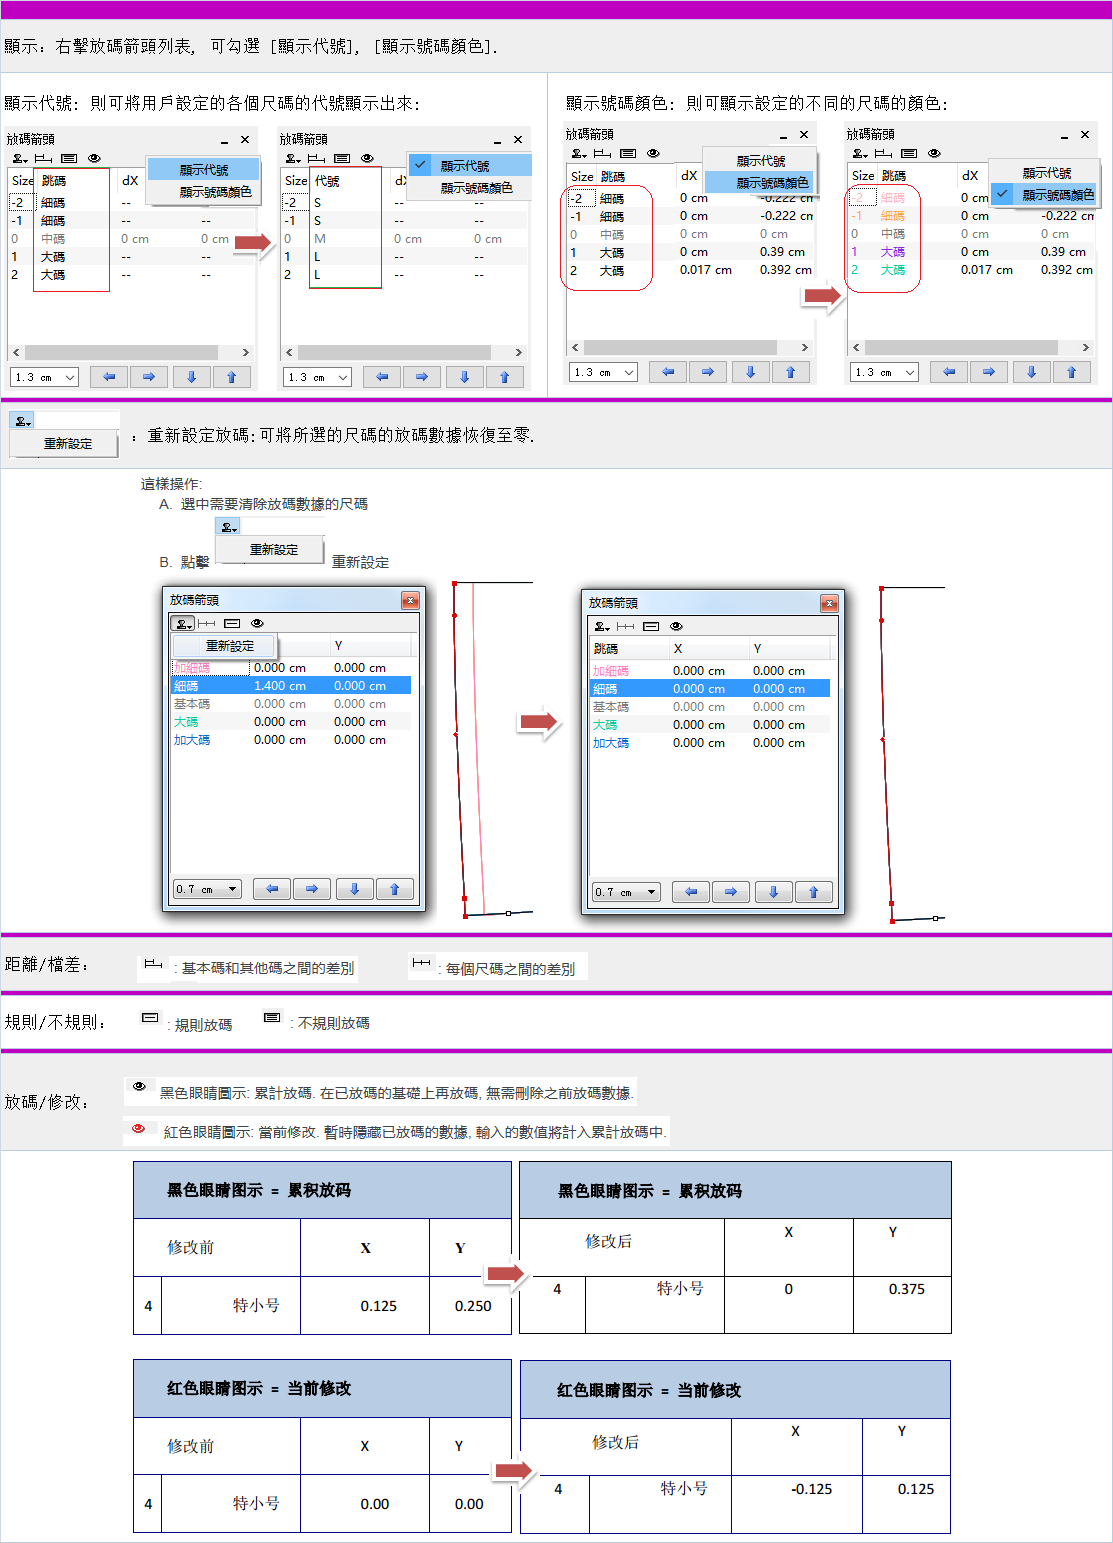
Task: Click the base-size difference (基本碼和其他碼) distance icon
Action: tap(153, 964)
